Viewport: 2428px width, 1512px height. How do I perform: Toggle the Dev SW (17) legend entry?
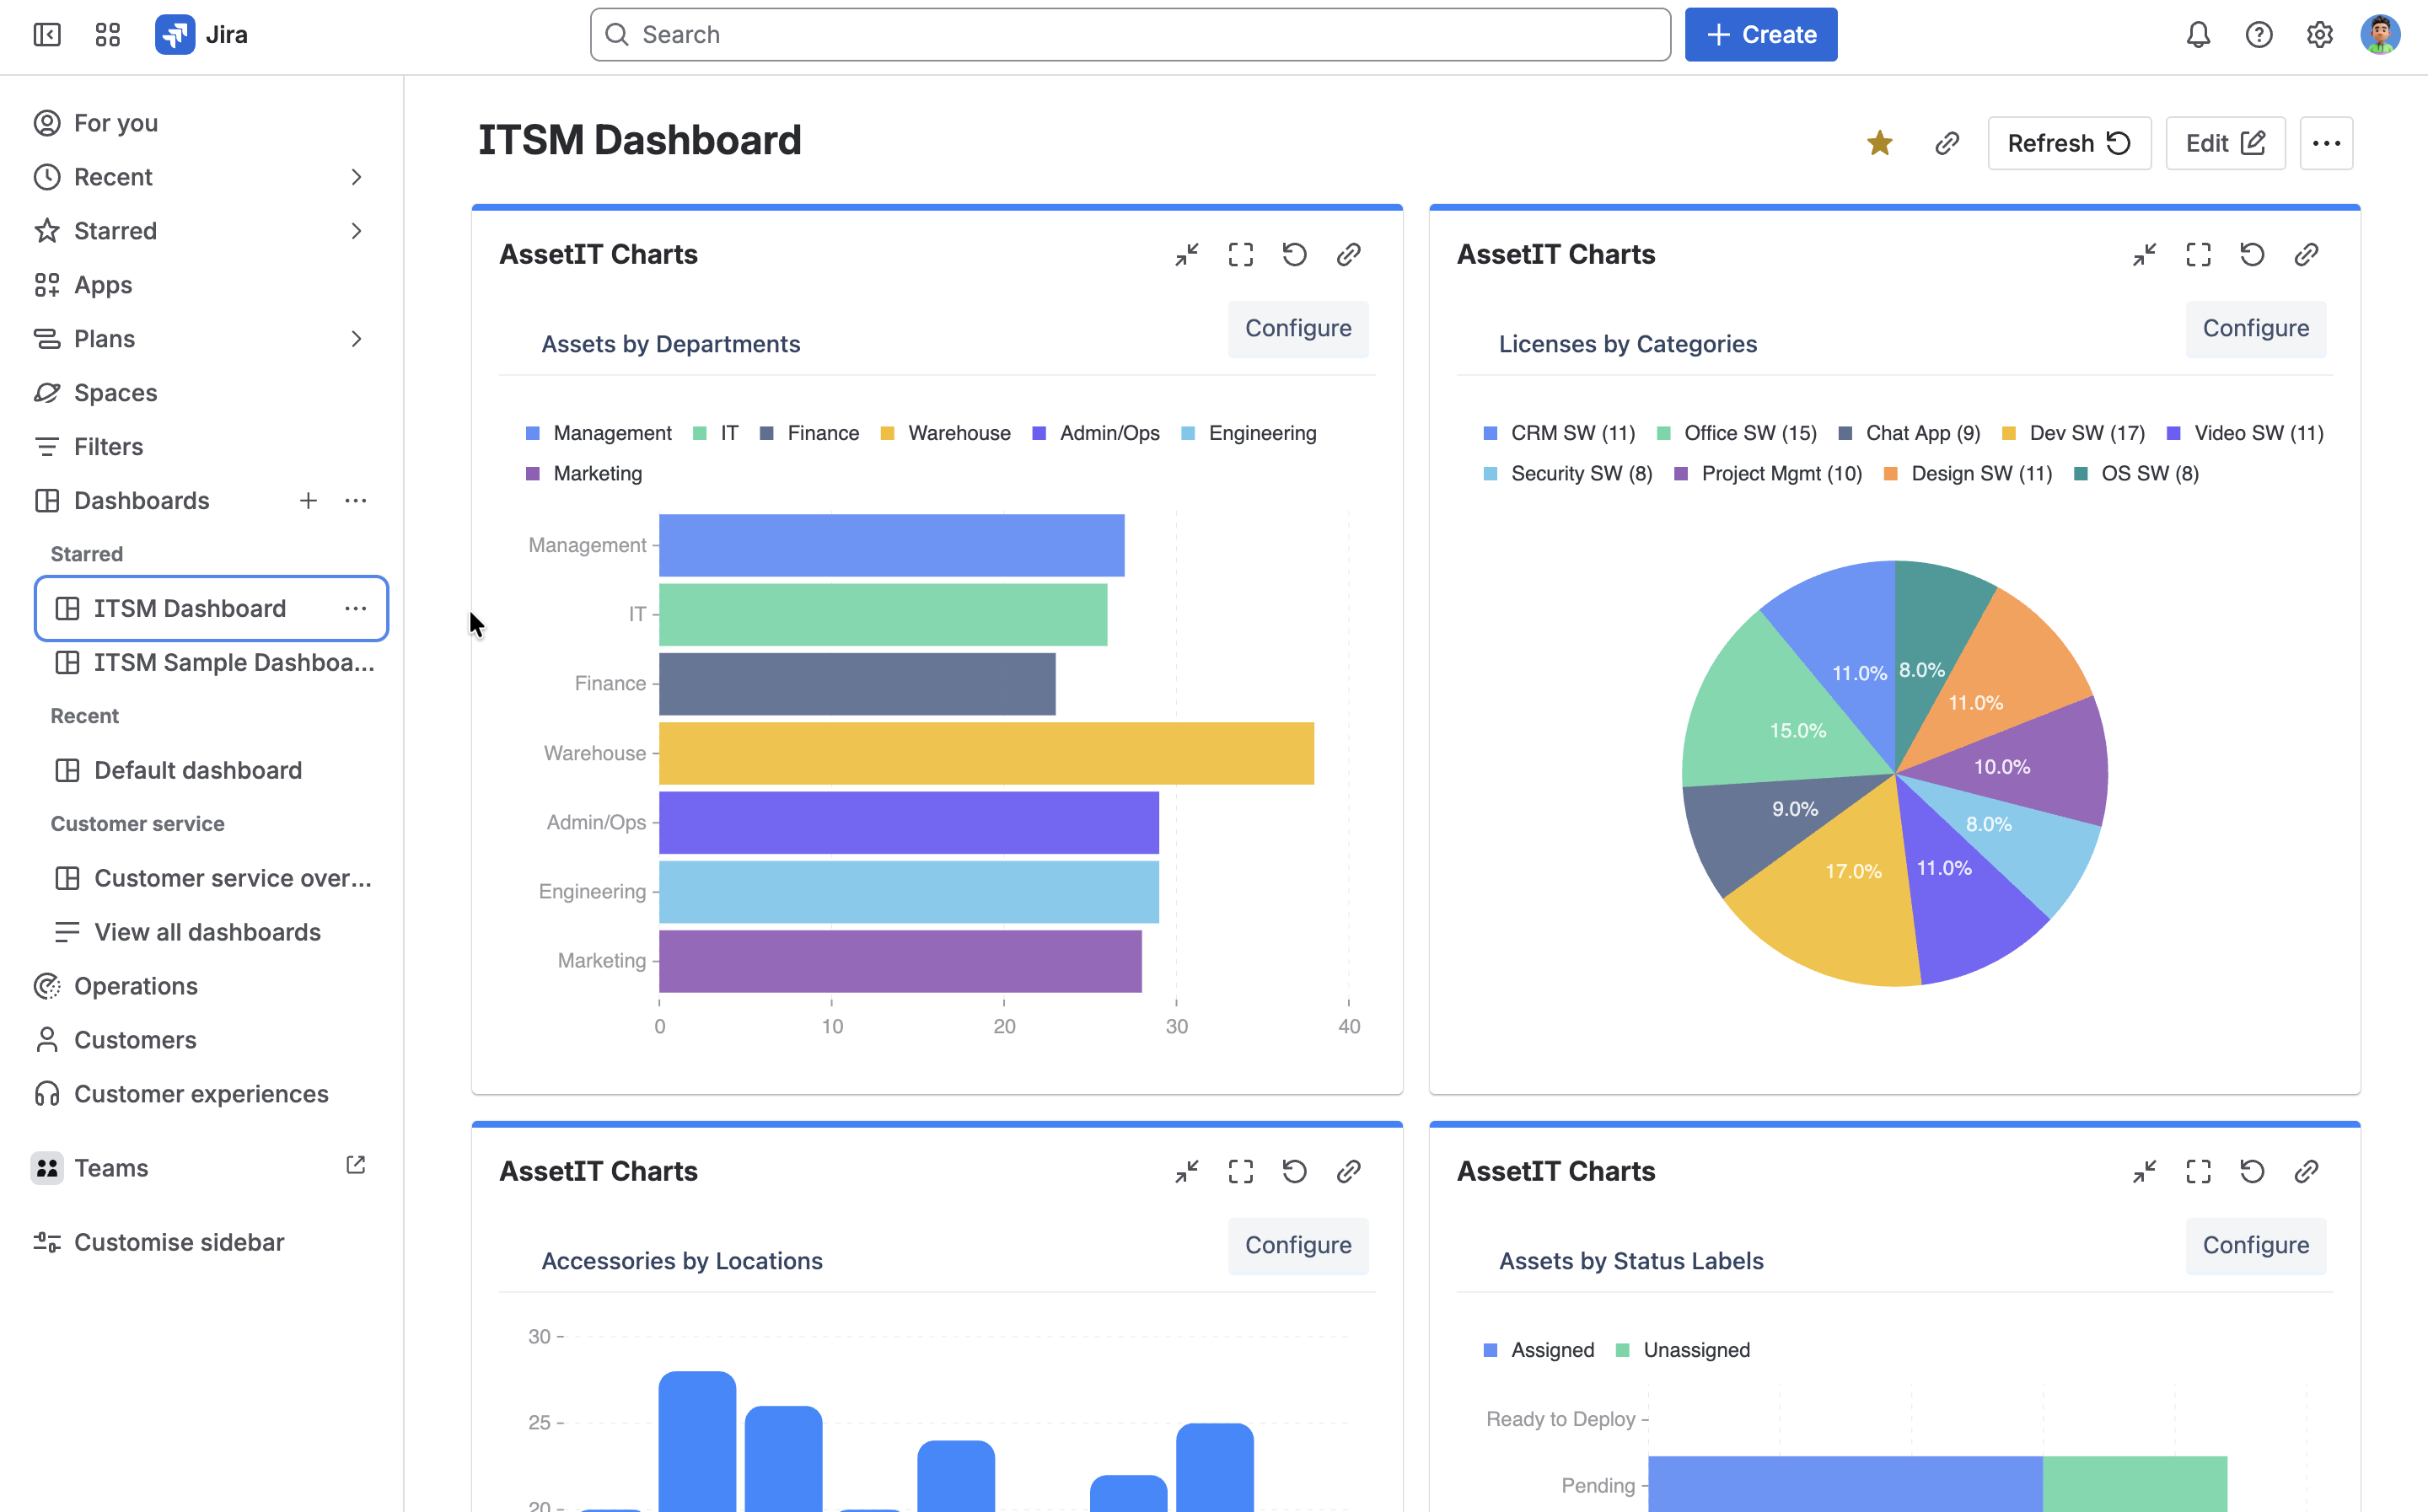(2073, 433)
